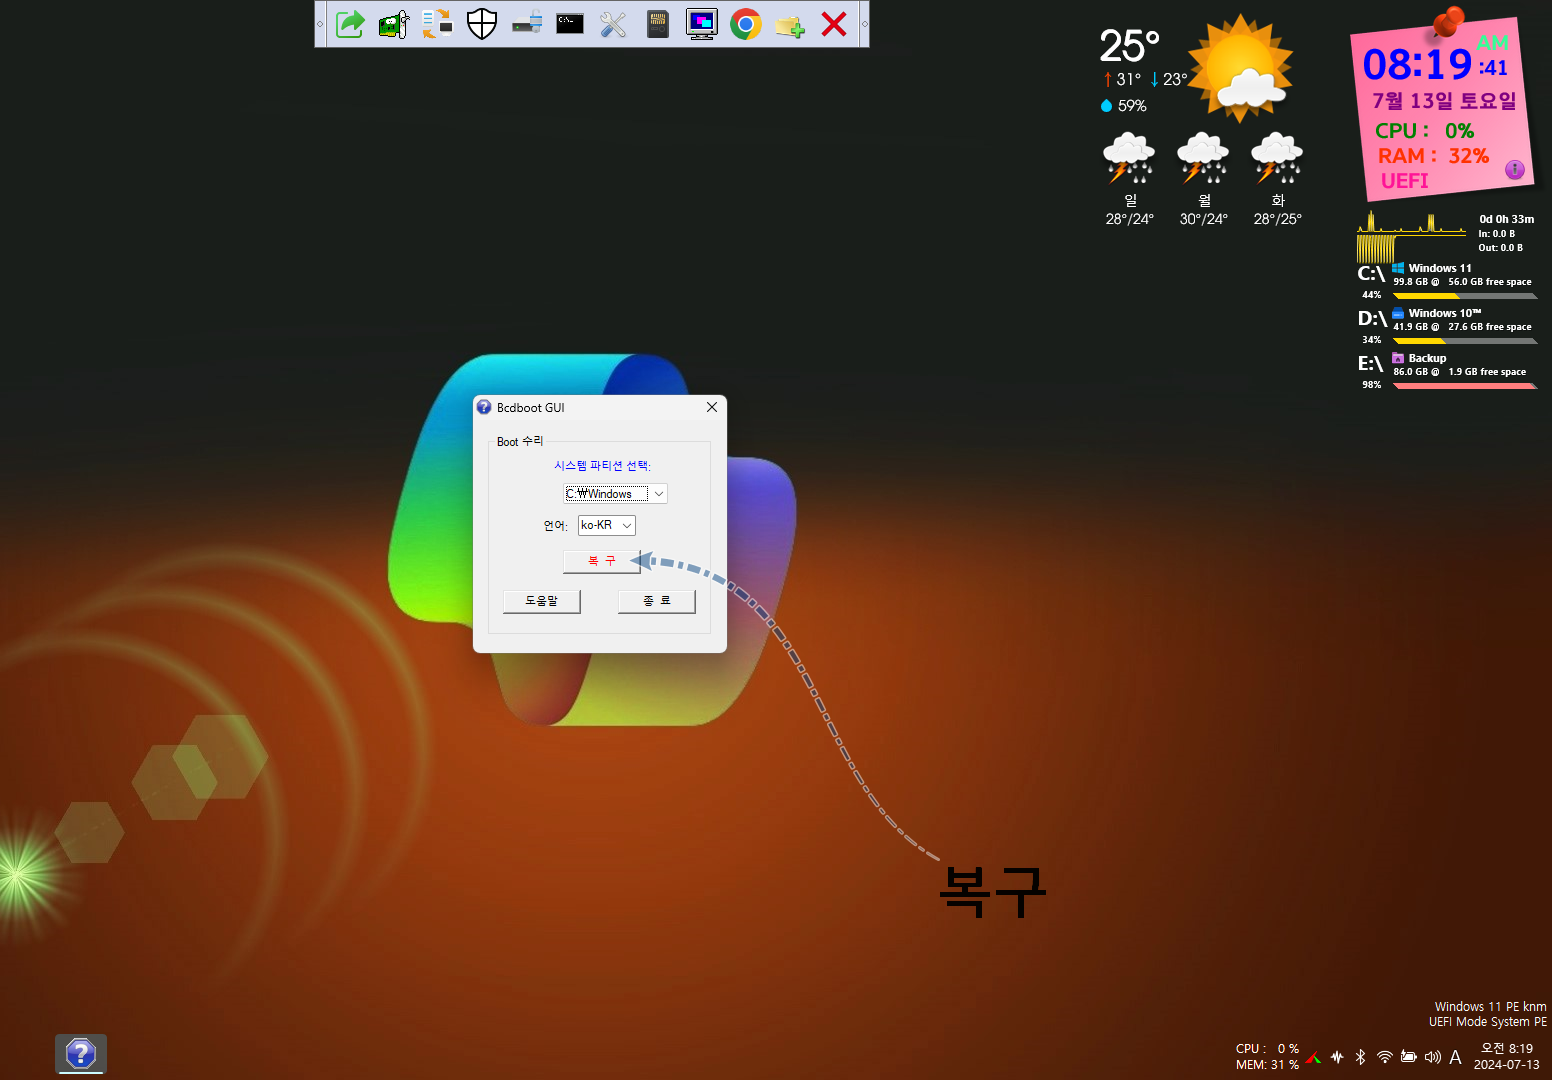Open the Bluetooth tray icon
1552x1080 pixels.
[1360, 1057]
